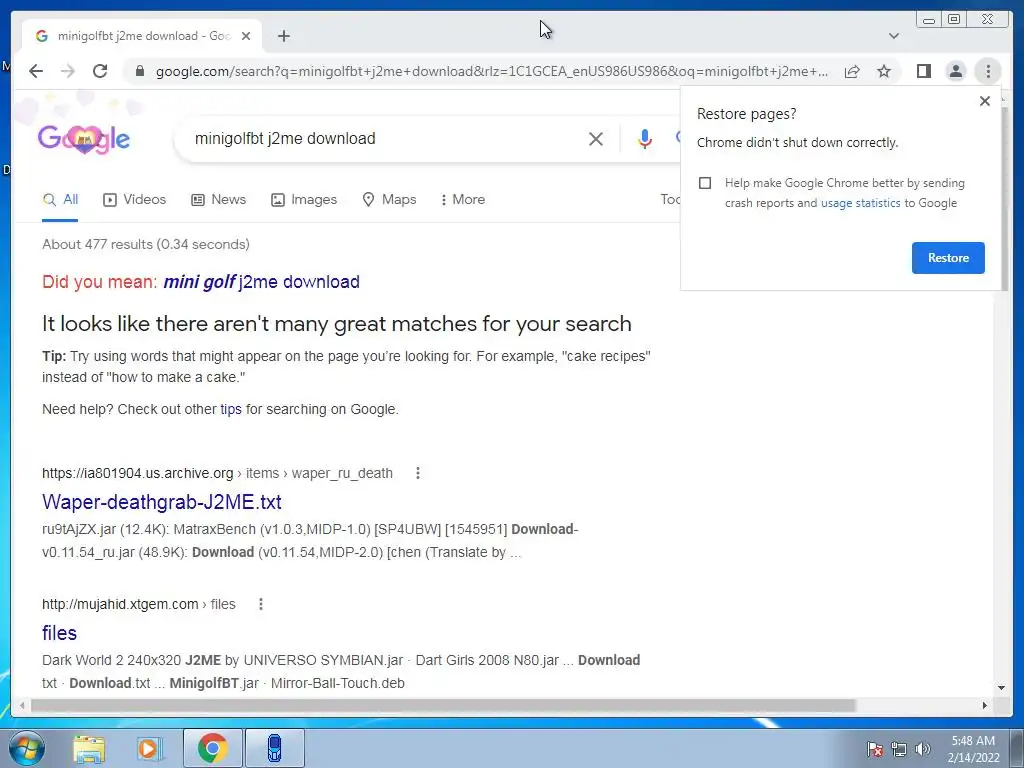This screenshot has width=1024, height=768.
Task: Open options for the mujahid.xtgem.com result
Action: coord(261,605)
